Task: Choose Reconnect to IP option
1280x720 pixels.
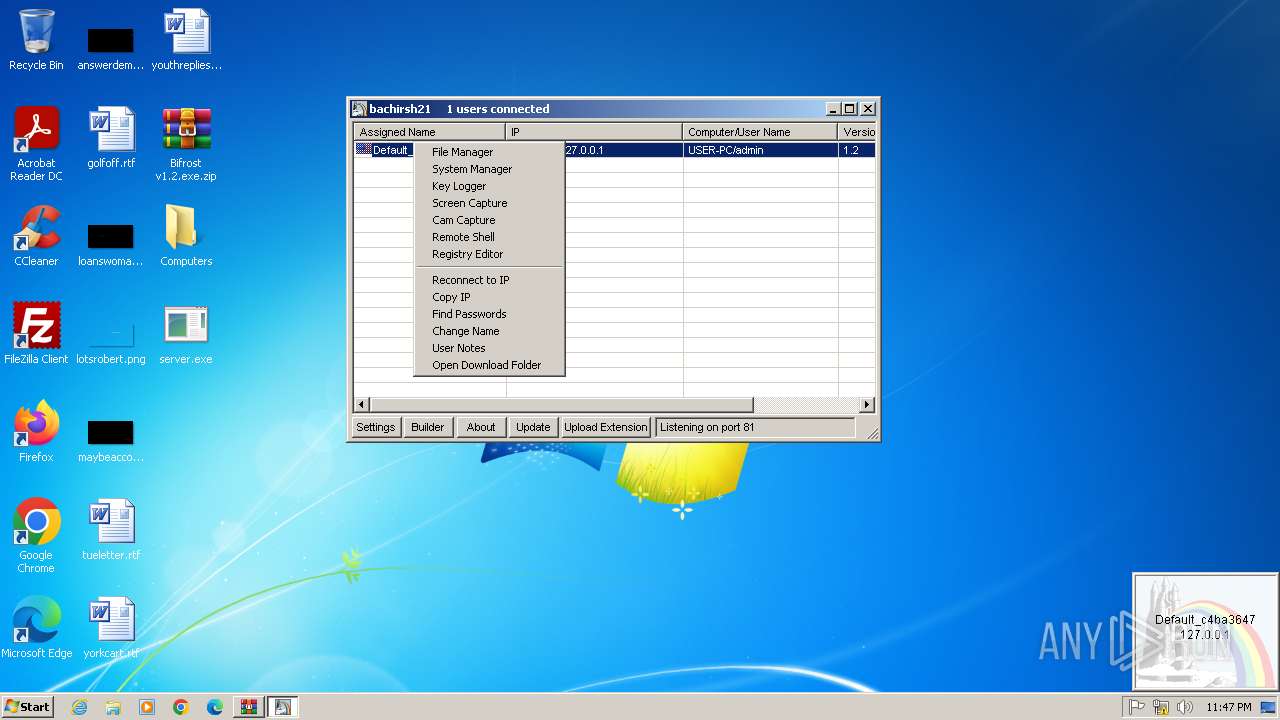Action: click(x=490, y=280)
